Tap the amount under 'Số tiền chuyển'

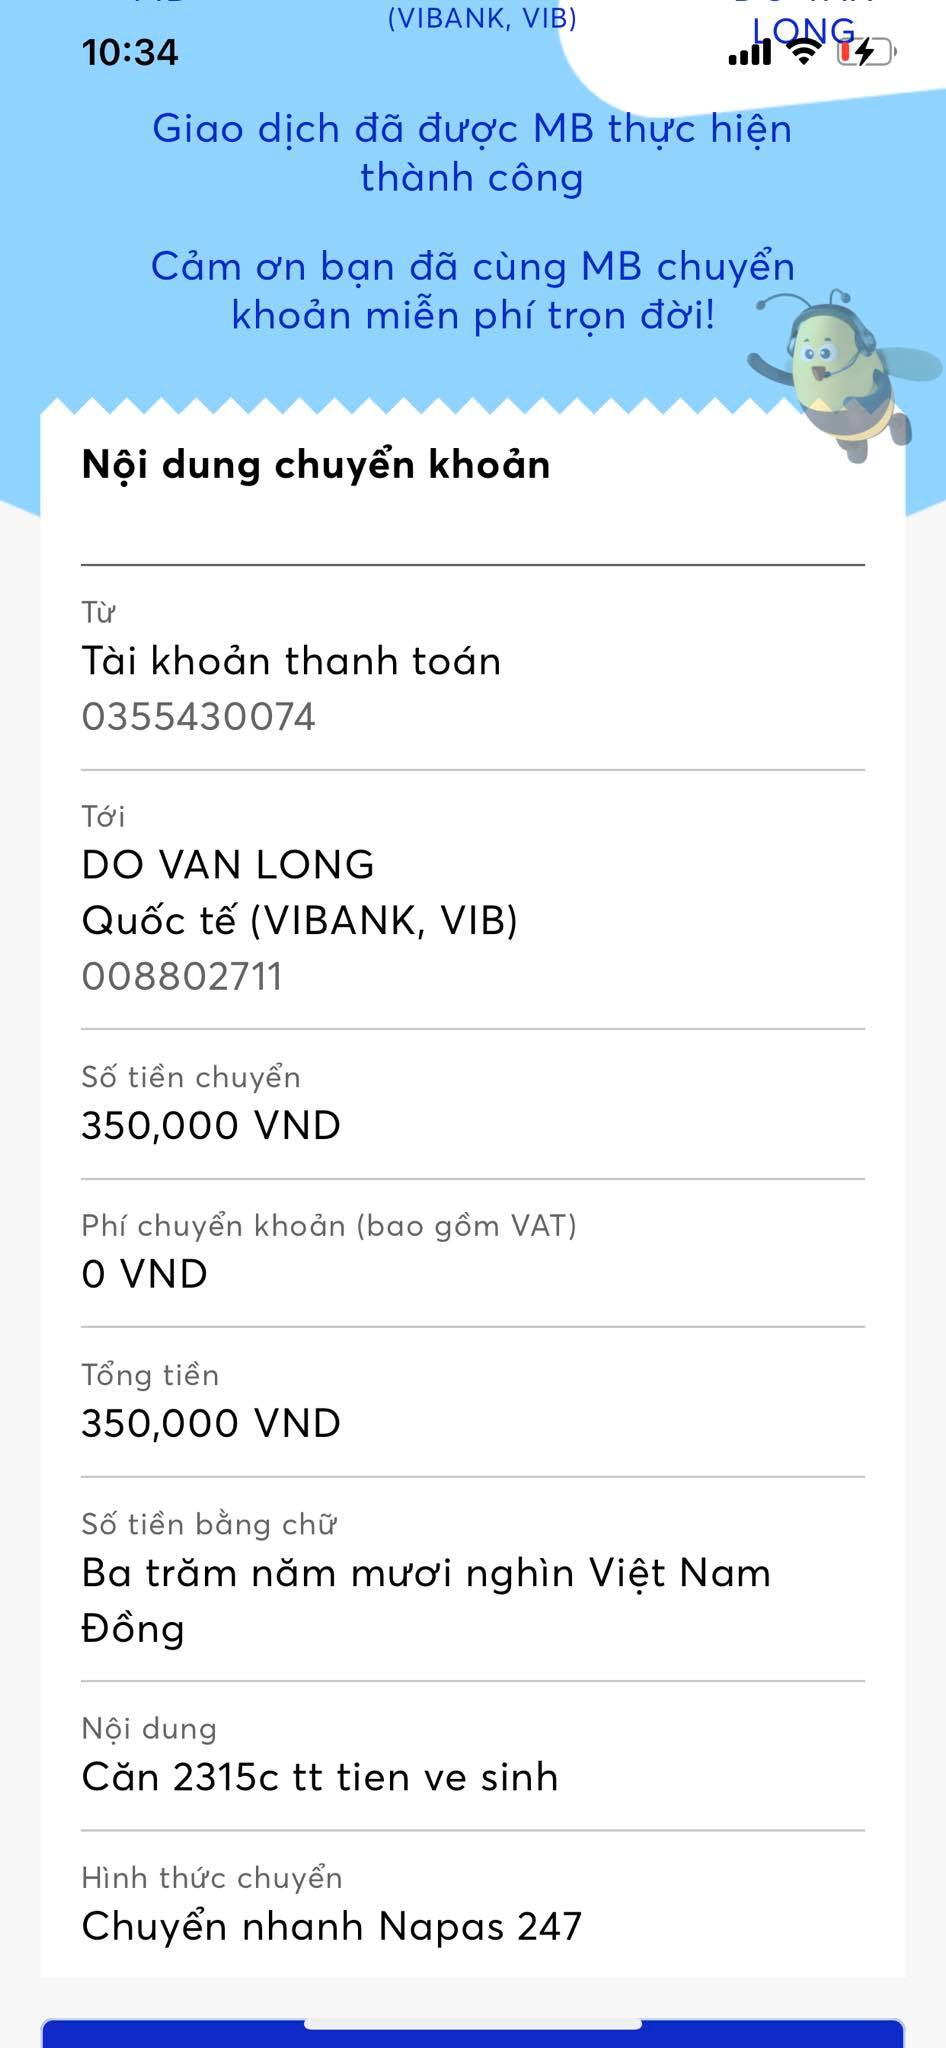tap(211, 1126)
